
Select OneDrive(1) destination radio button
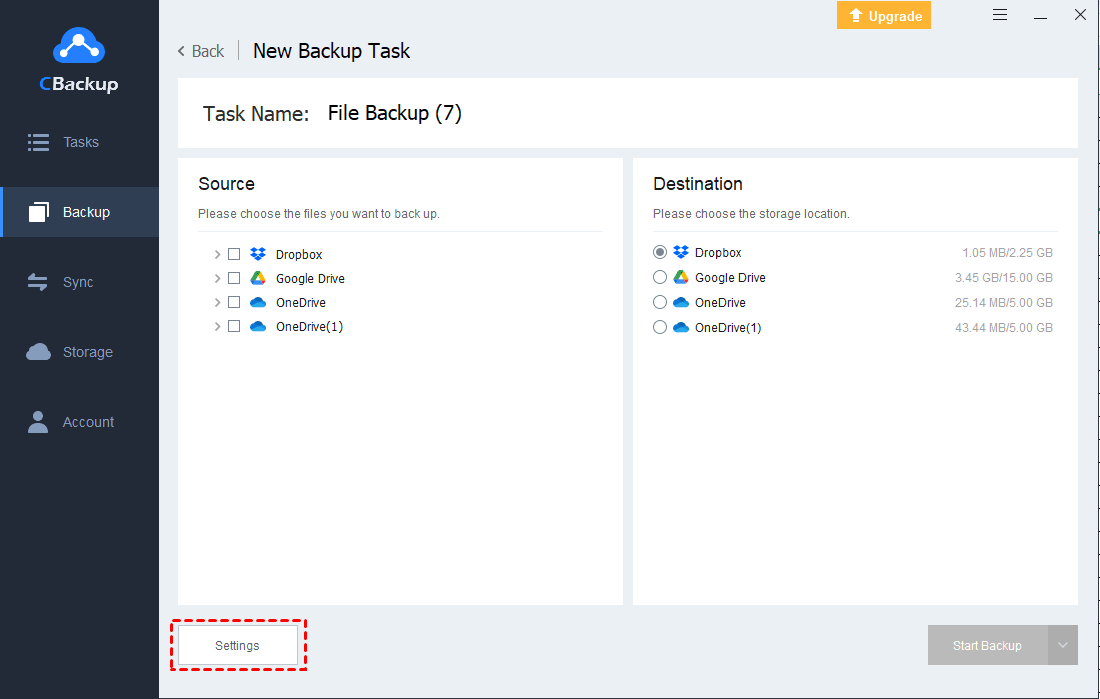point(659,327)
